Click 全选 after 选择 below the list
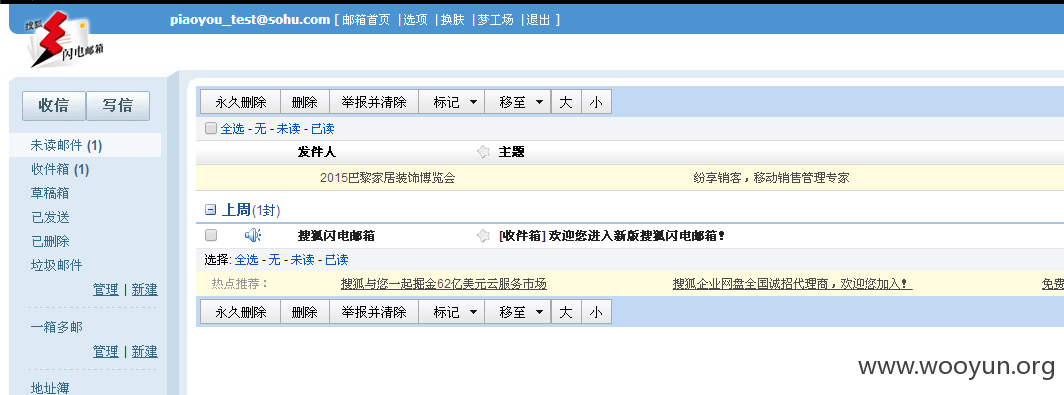The image size is (1064, 395). pyautogui.click(x=247, y=260)
